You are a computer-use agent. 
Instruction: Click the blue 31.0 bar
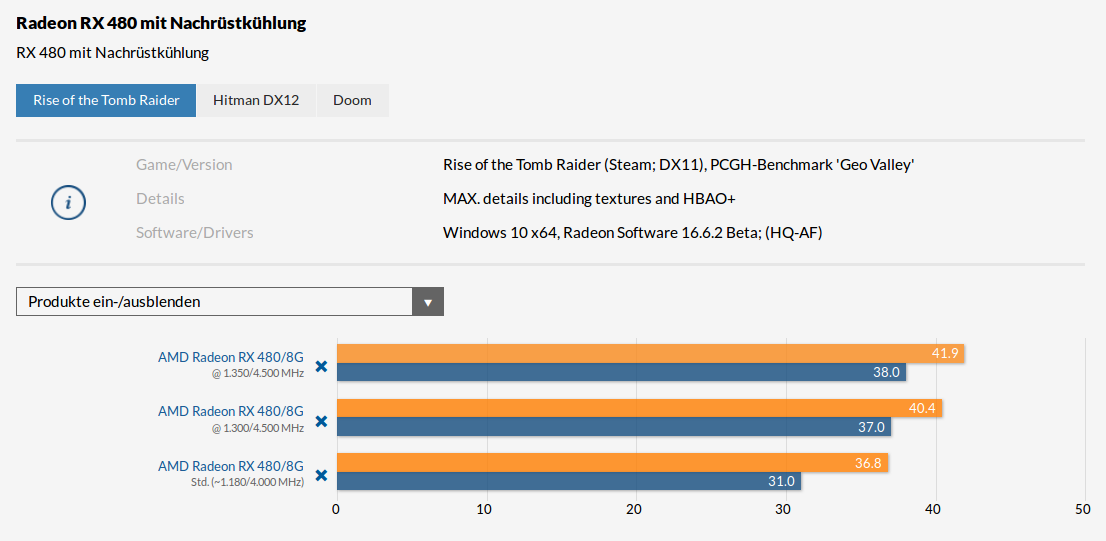tap(569, 481)
